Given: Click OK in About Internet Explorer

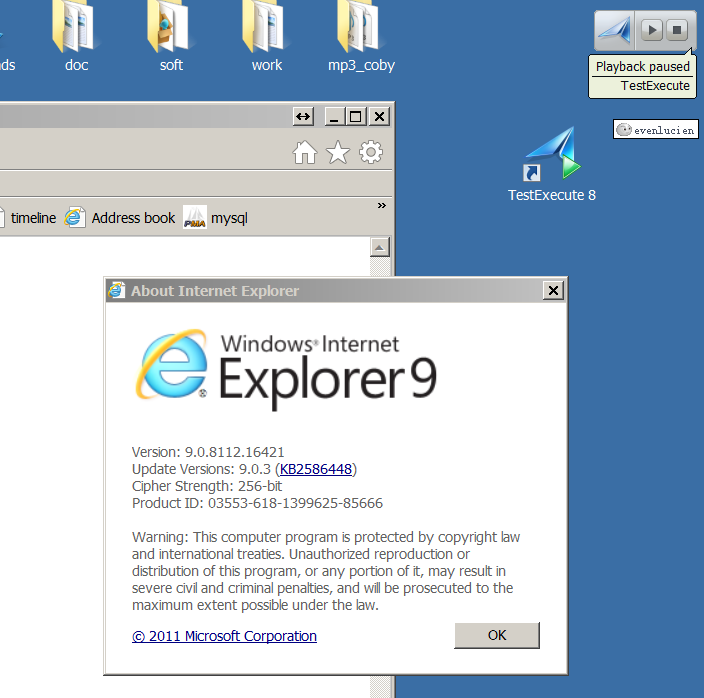Looking at the screenshot, I should [497, 635].
